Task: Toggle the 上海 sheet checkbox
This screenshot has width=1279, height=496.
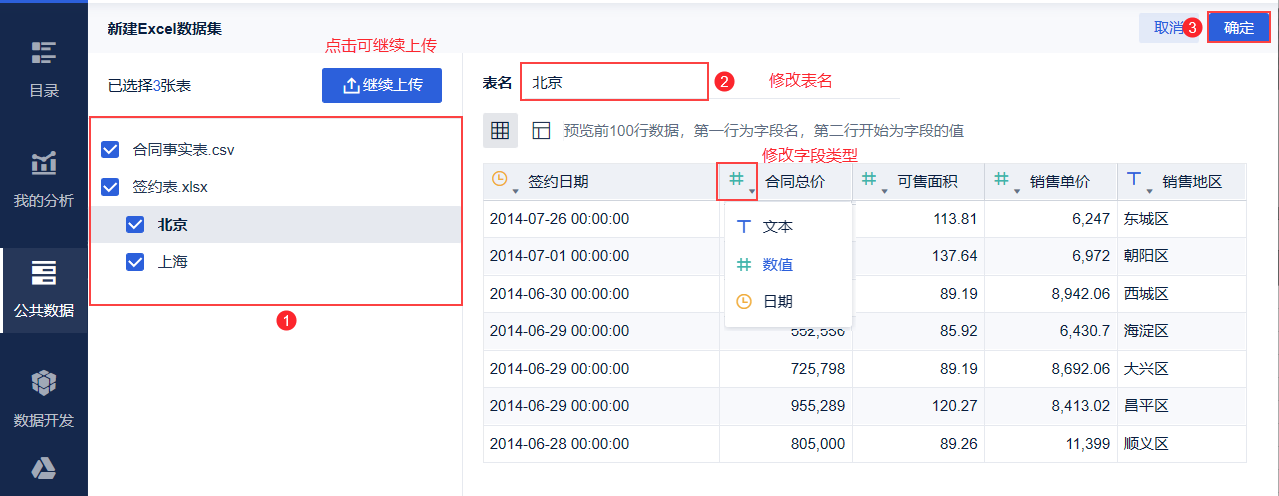Action: tap(135, 262)
